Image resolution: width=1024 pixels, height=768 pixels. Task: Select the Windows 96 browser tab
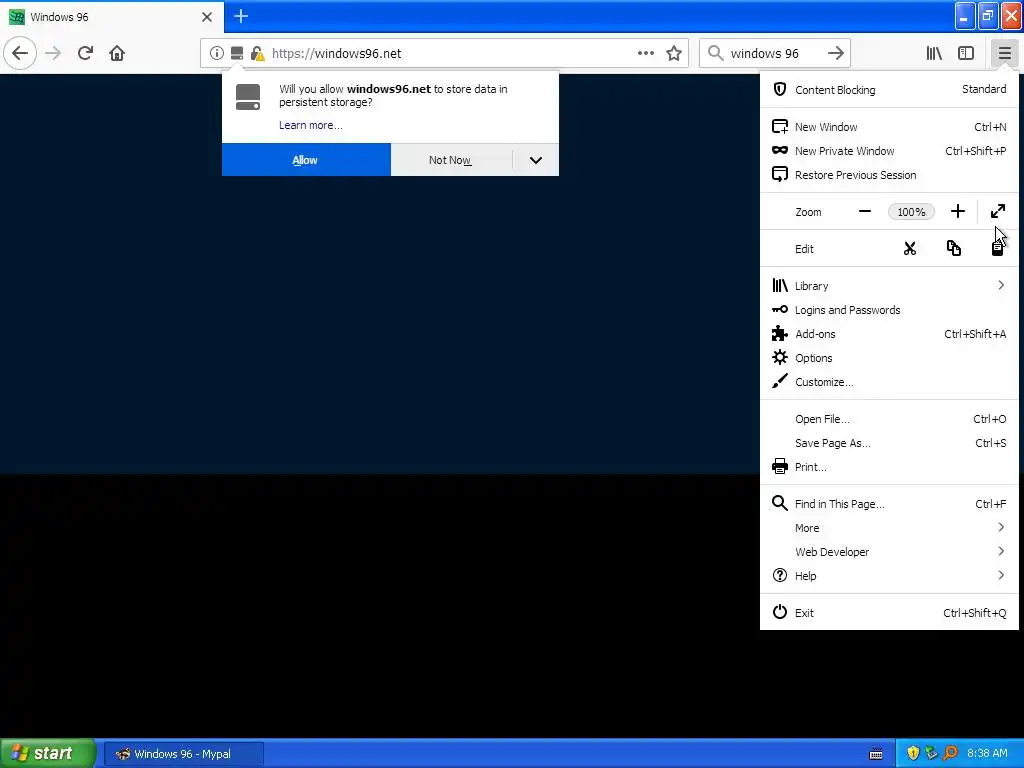click(112, 17)
